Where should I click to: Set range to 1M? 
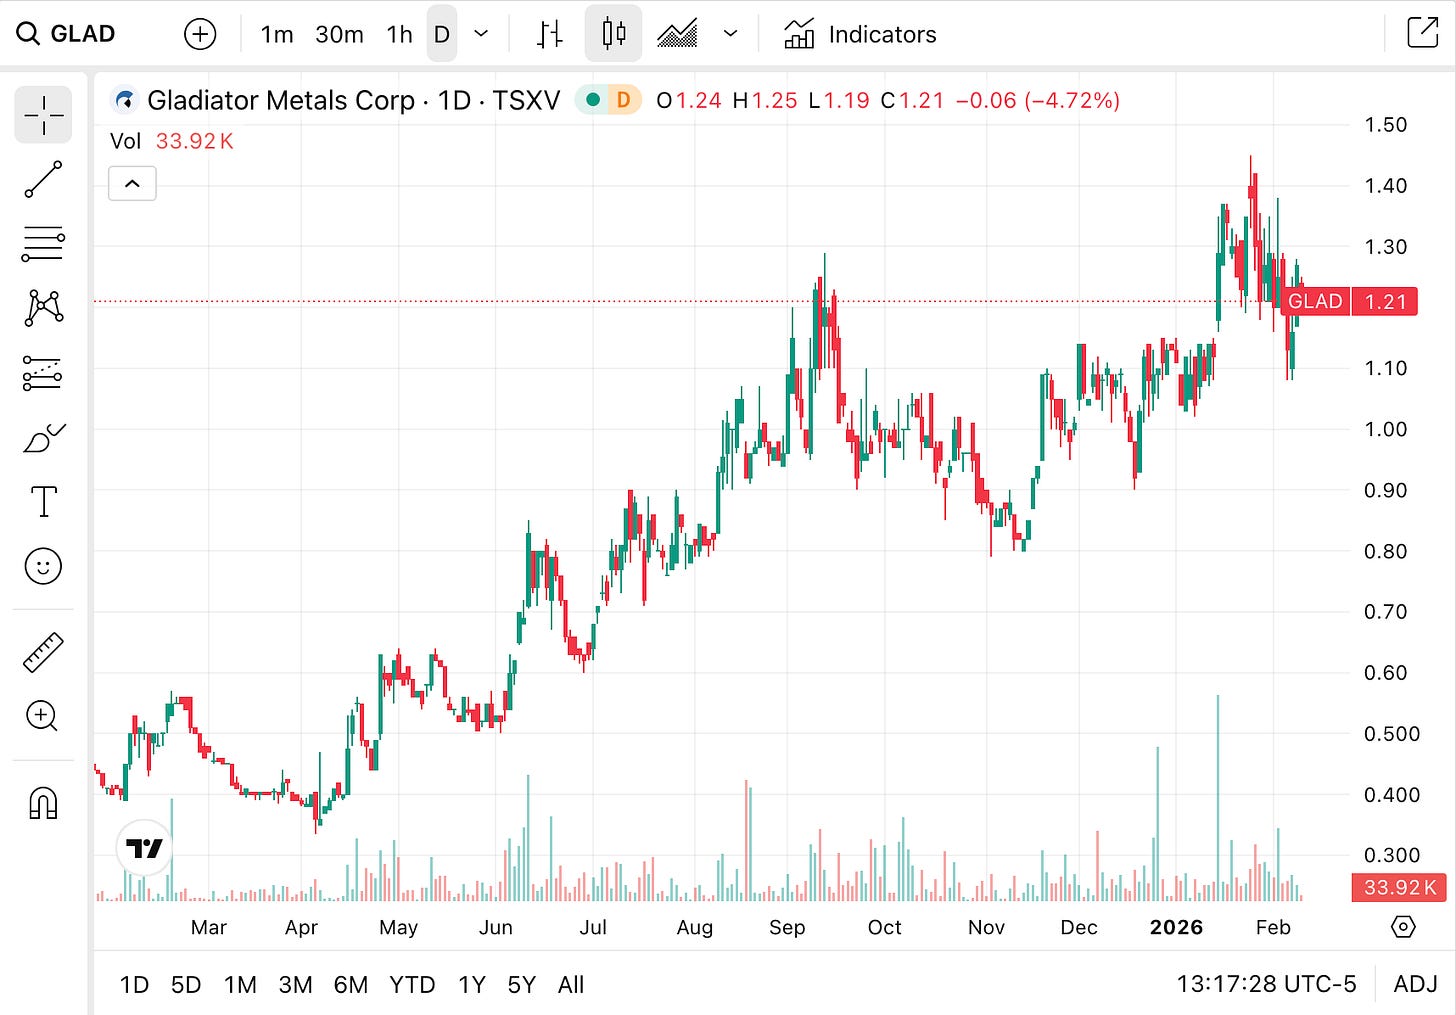pos(240,985)
